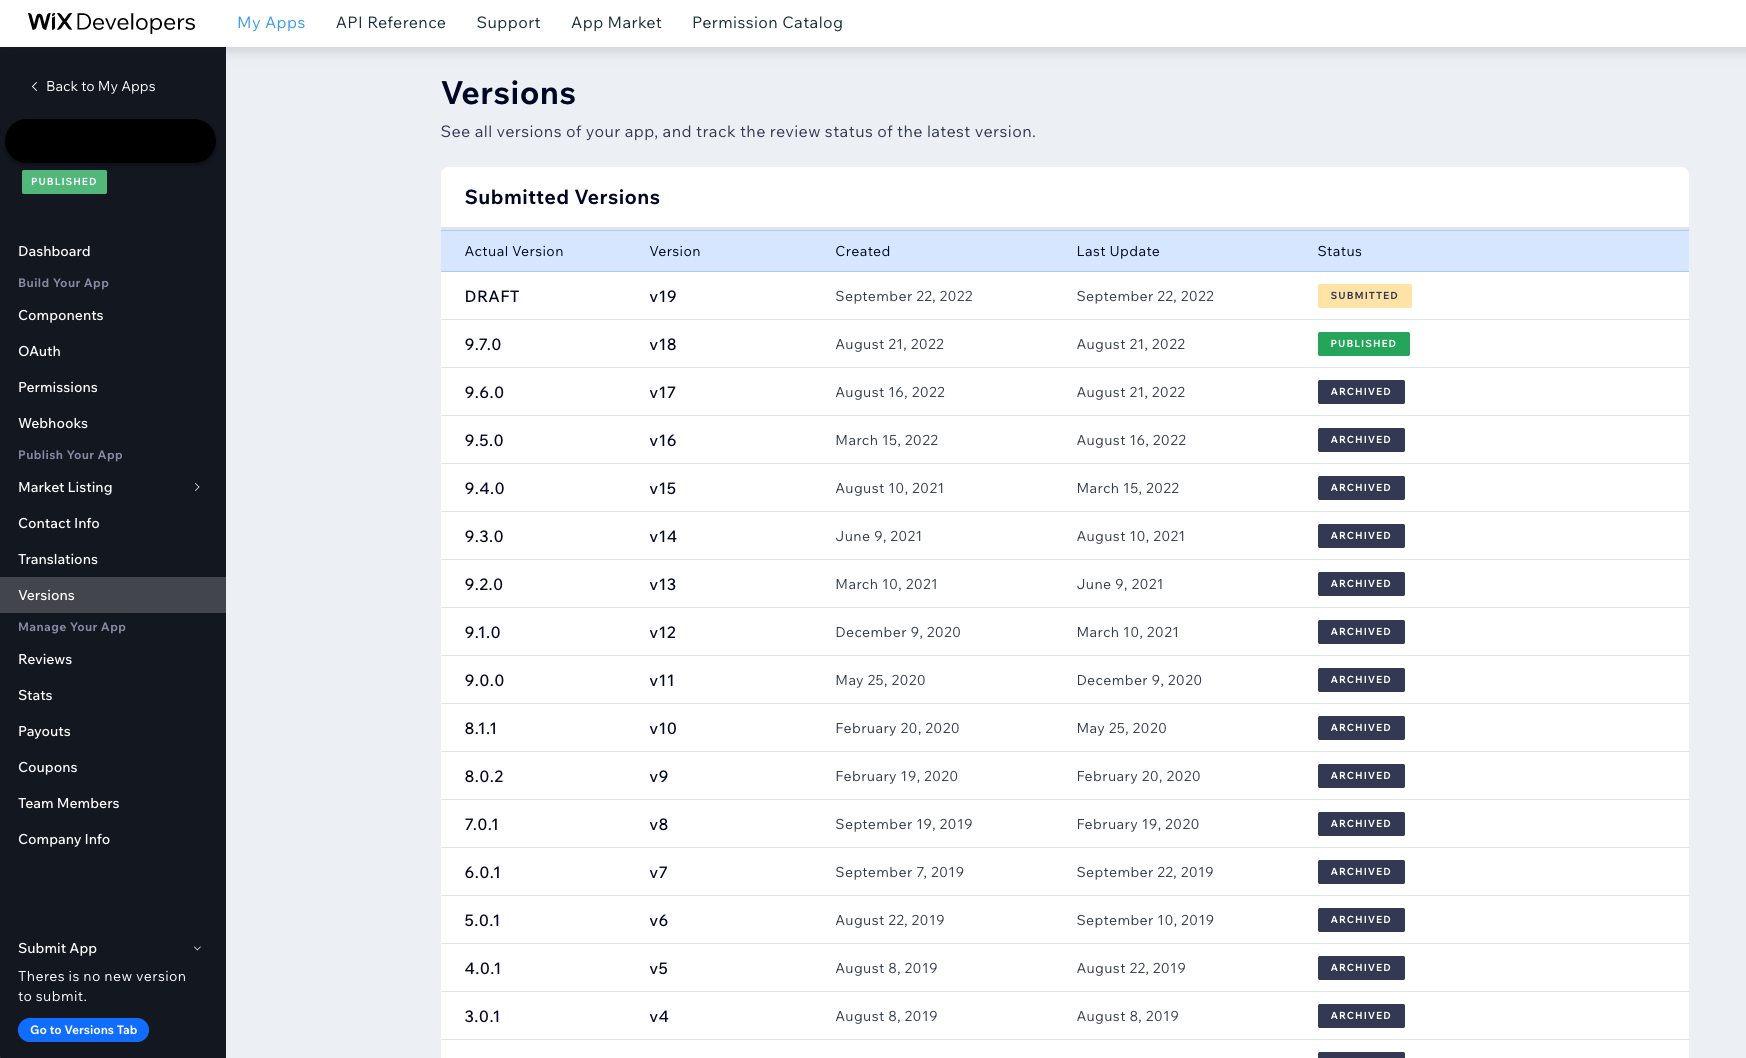The image size is (1746, 1058).
Task: Click the Back to My Apps chevron
Action: [x=34, y=86]
